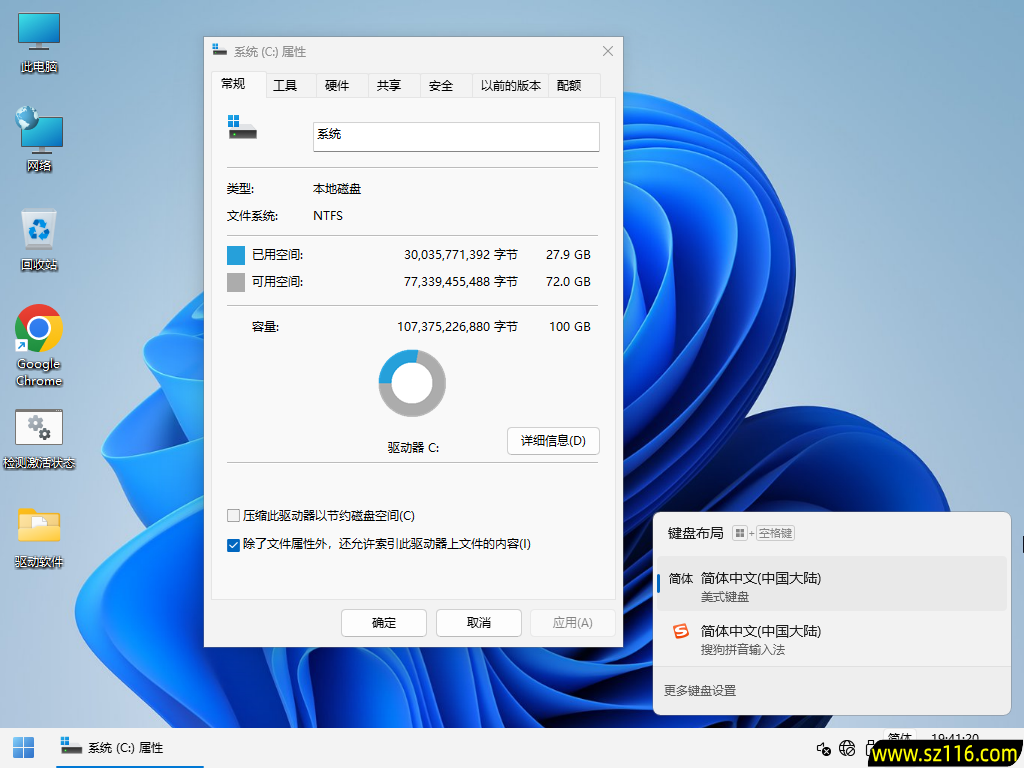Viewport: 1024px width, 768px height.
Task: Click the 详细信息(D) button
Action: pyautogui.click(x=553, y=440)
